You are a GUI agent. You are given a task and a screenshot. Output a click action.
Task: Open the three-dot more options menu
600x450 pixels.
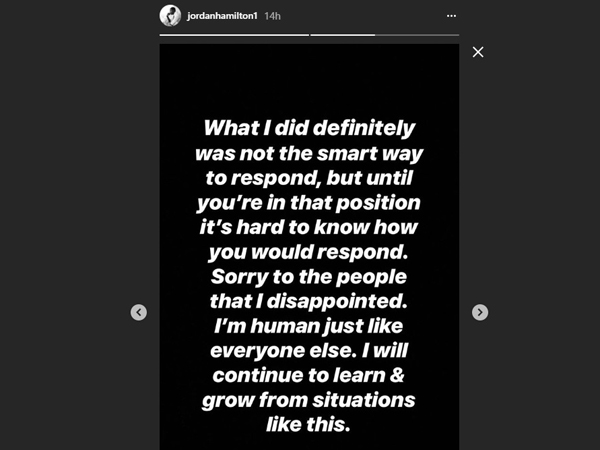point(451,17)
